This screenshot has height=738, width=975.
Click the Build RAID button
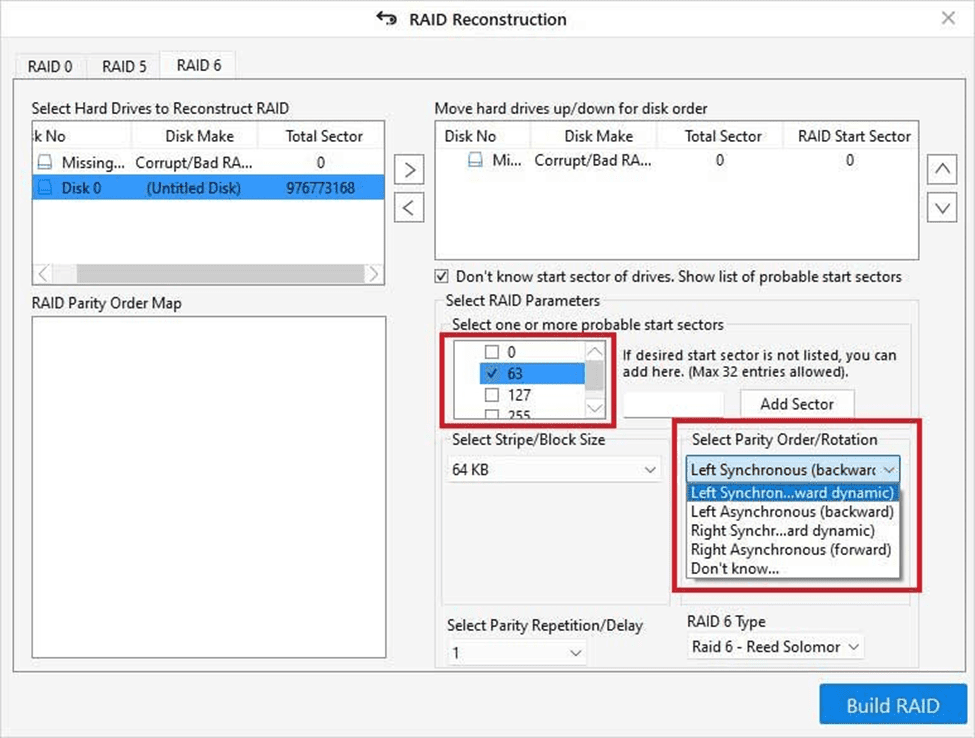pyautogui.click(x=893, y=704)
